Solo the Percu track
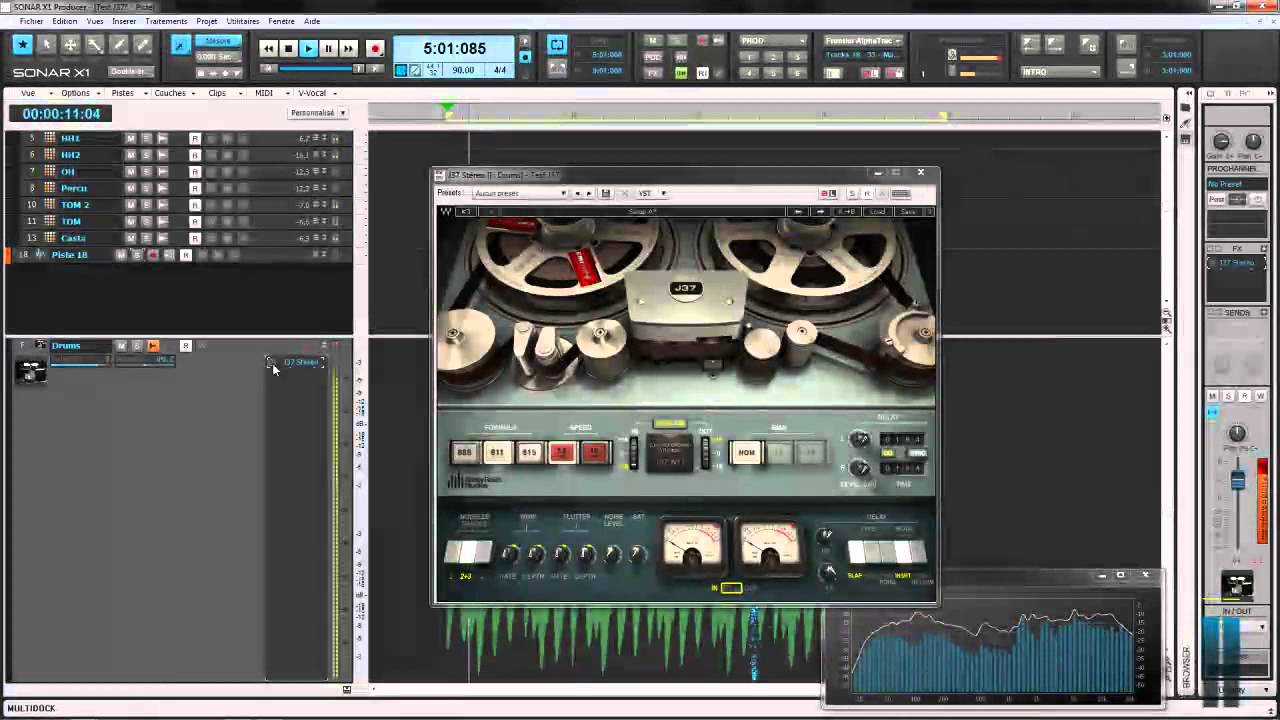Viewport: 1280px width, 720px height. click(x=146, y=188)
